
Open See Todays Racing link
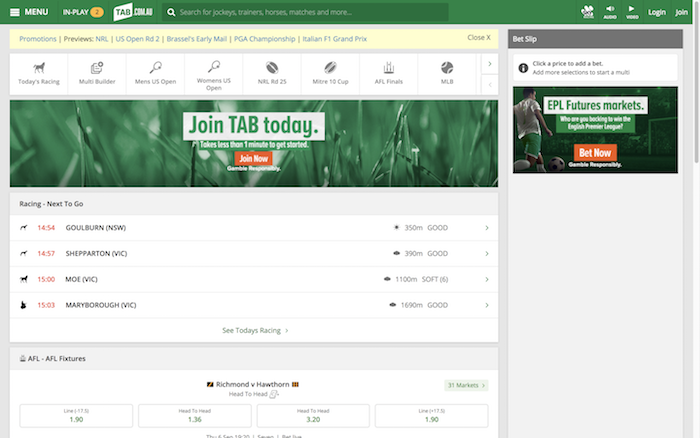[255, 330]
